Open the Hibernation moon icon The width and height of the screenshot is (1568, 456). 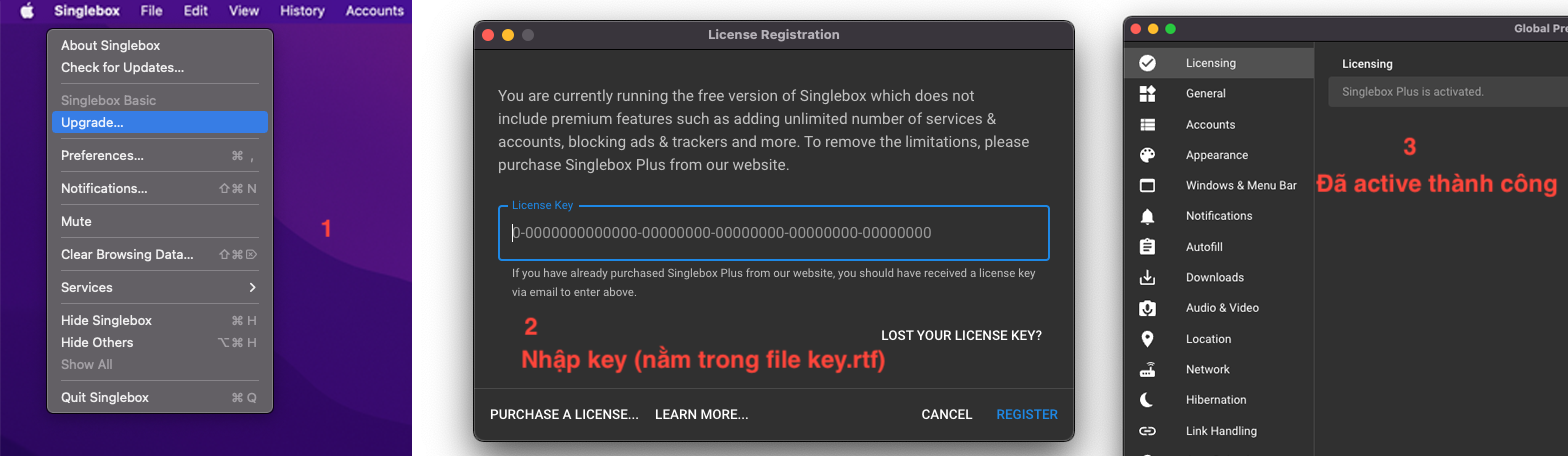pyautogui.click(x=1148, y=400)
